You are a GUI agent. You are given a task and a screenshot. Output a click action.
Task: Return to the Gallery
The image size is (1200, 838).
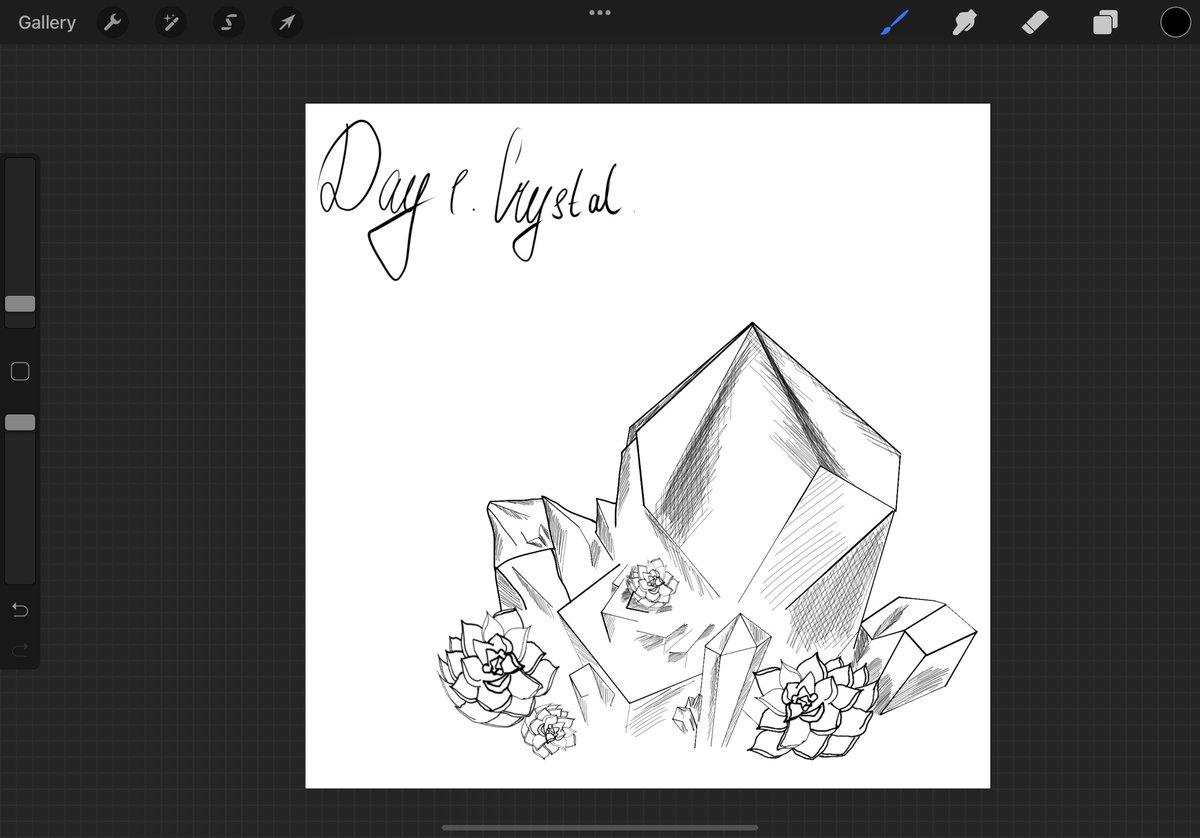47,22
